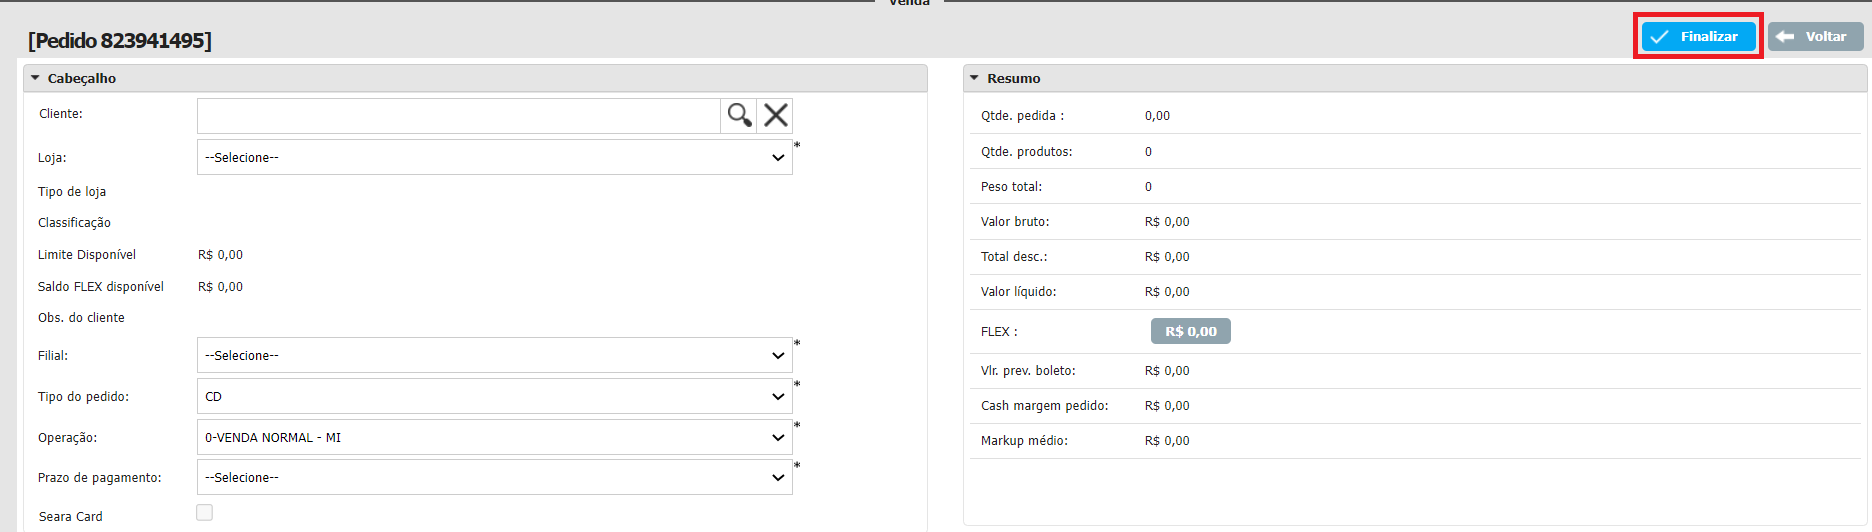Click the Valor líquido label
Image resolution: width=1872 pixels, height=532 pixels.
1018,292
